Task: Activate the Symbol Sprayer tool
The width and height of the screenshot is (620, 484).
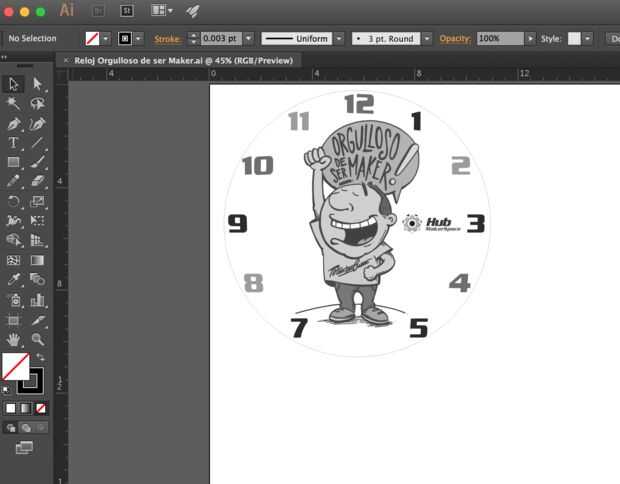Action: (x=13, y=300)
